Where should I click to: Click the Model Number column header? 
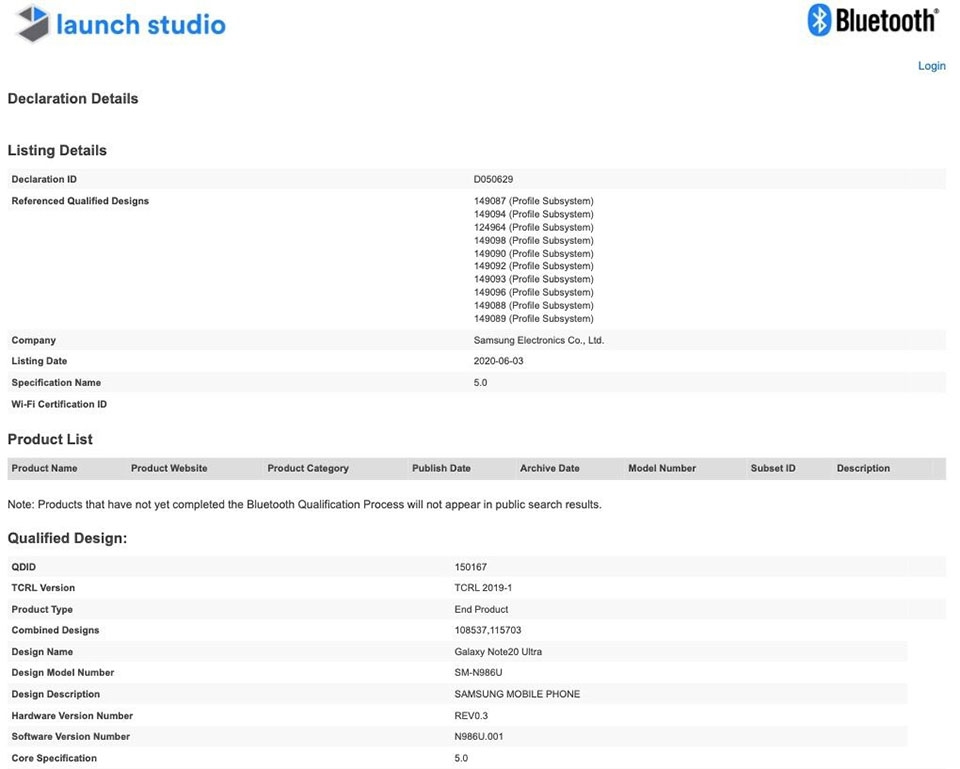click(x=661, y=468)
